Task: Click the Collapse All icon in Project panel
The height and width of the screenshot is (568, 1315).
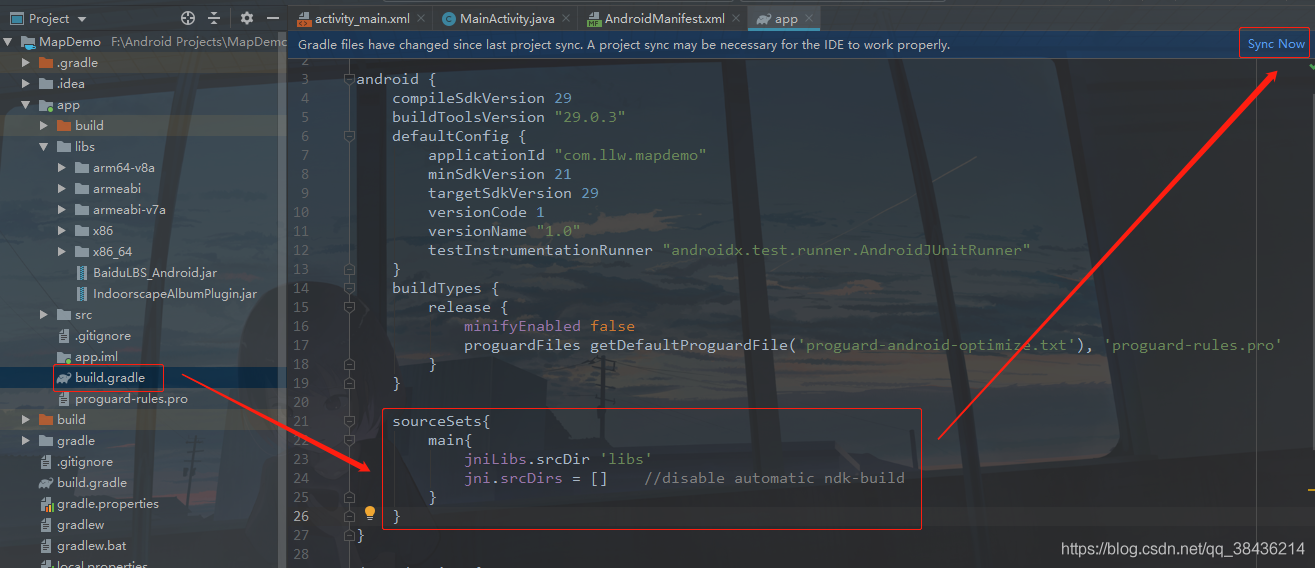Action: (x=214, y=18)
